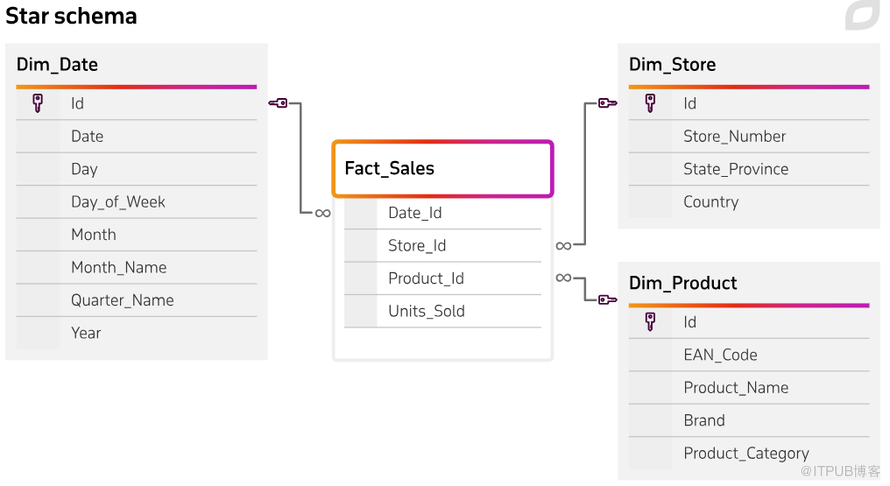The width and height of the screenshot is (890, 486).
Task: Click the primary key icon in Dim_Date
Action: tap(38, 103)
